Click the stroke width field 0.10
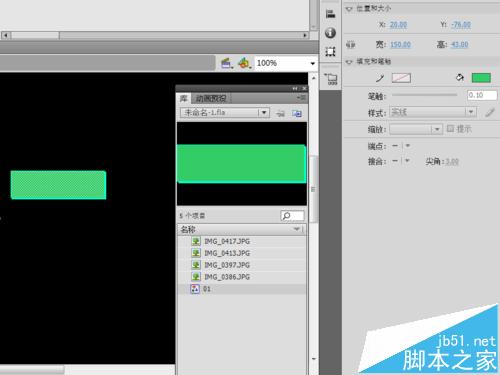 [482, 95]
